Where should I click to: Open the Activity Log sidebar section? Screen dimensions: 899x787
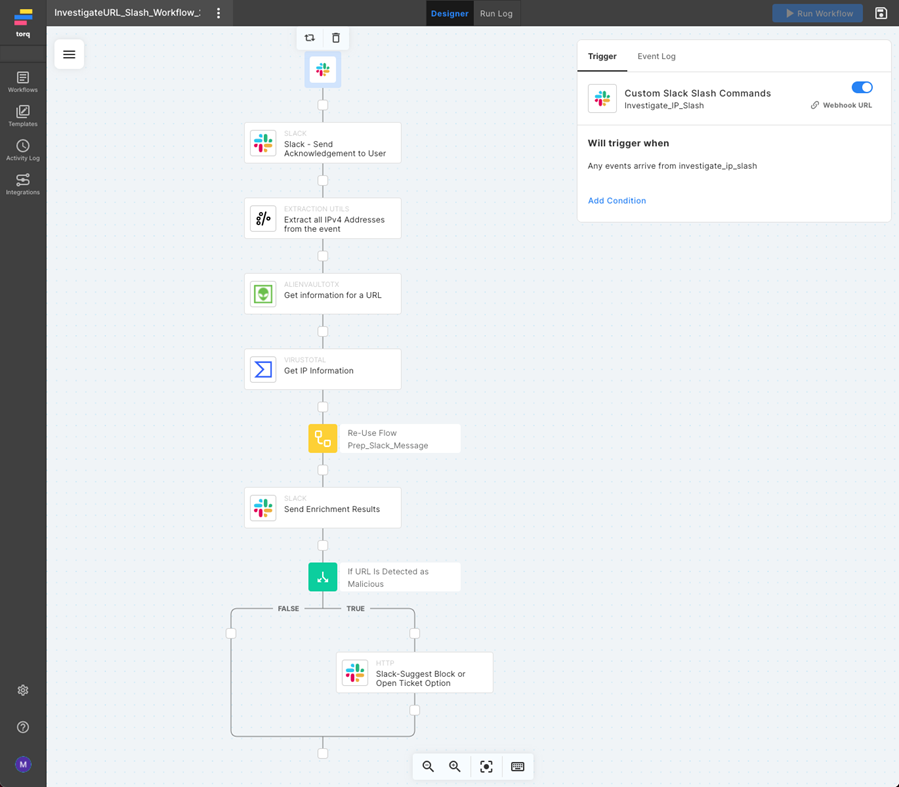click(x=23, y=150)
